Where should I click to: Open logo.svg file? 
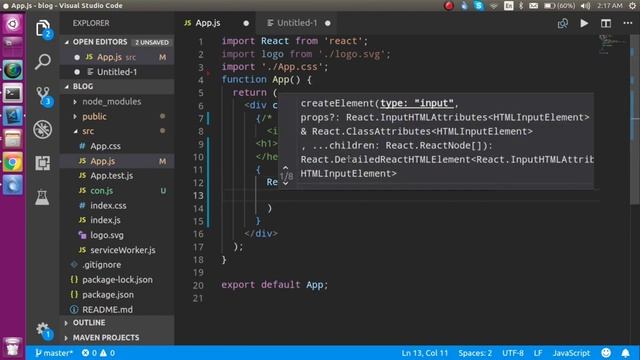click(117, 235)
